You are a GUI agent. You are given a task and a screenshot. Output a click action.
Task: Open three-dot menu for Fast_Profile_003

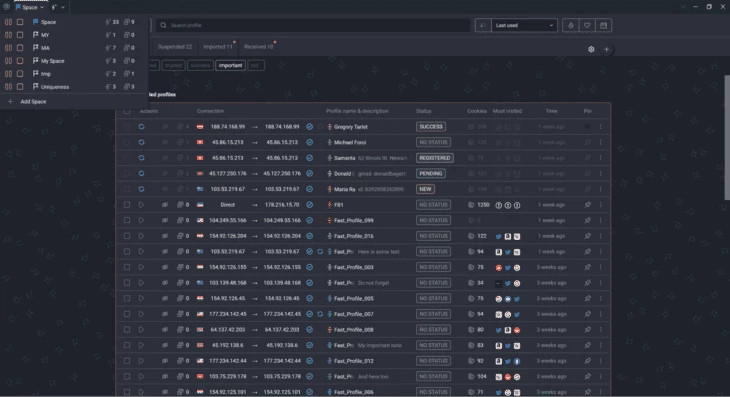coord(601,267)
